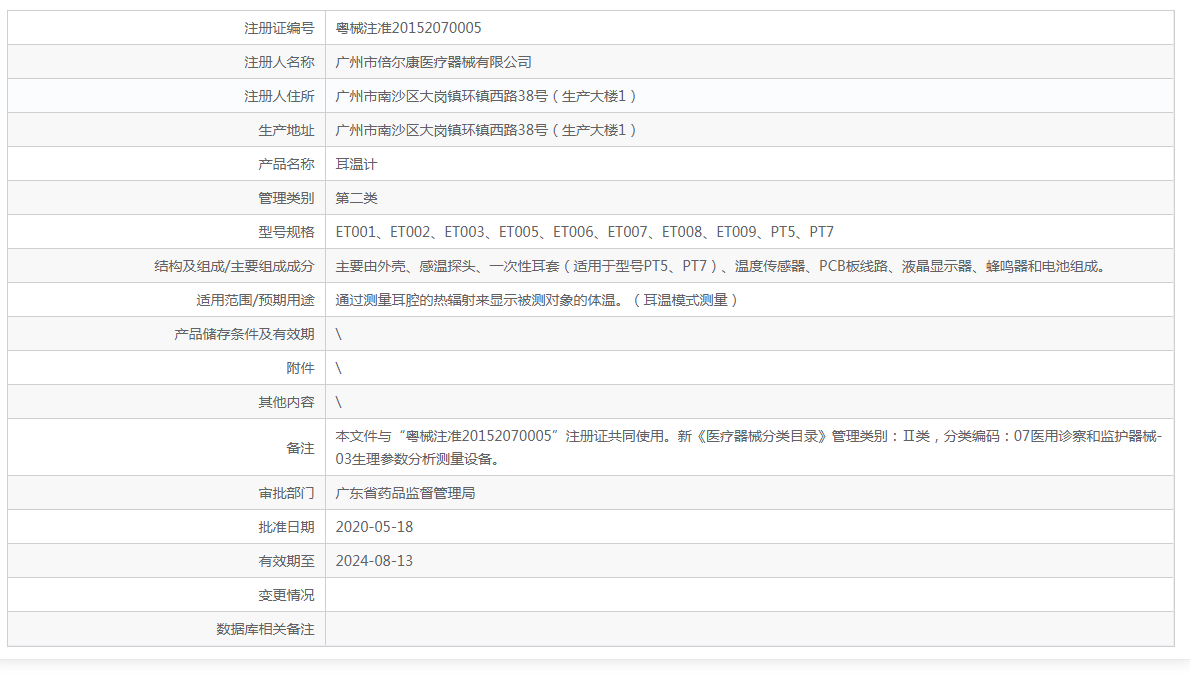
Task: Click the 其他内容 label
Action: point(285,402)
